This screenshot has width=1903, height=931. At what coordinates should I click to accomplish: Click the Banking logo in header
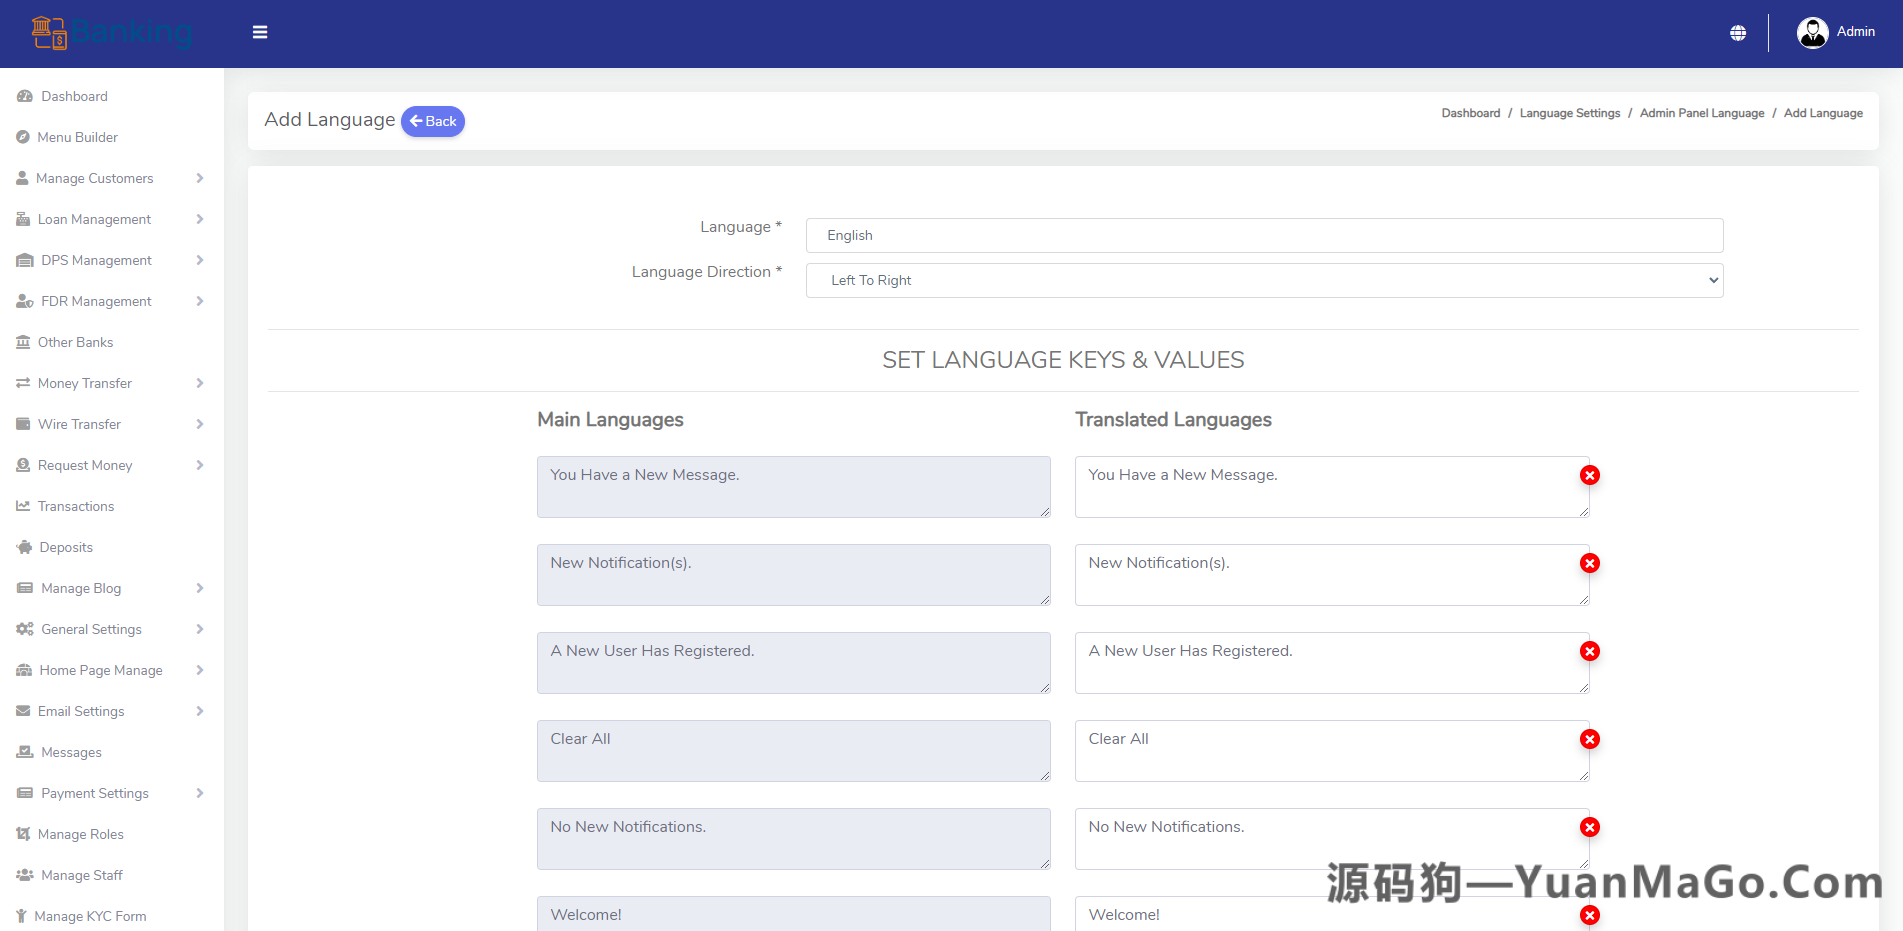coord(111,33)
